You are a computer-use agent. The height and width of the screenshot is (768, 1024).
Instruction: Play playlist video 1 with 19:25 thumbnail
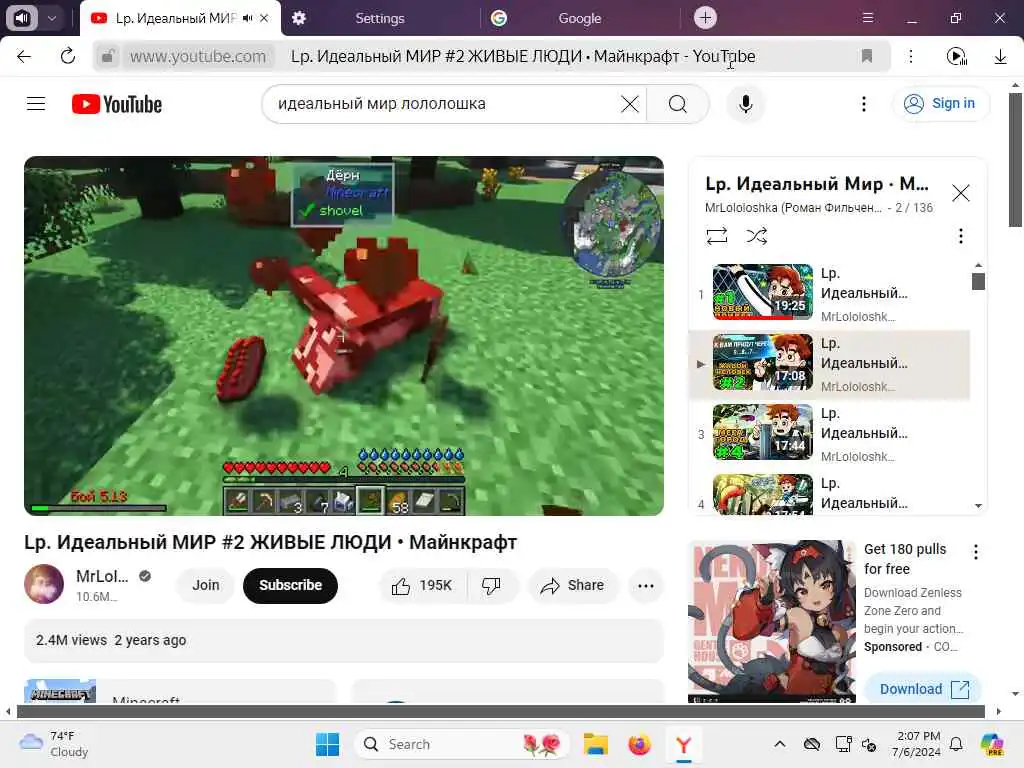click(x=762, y=292)
